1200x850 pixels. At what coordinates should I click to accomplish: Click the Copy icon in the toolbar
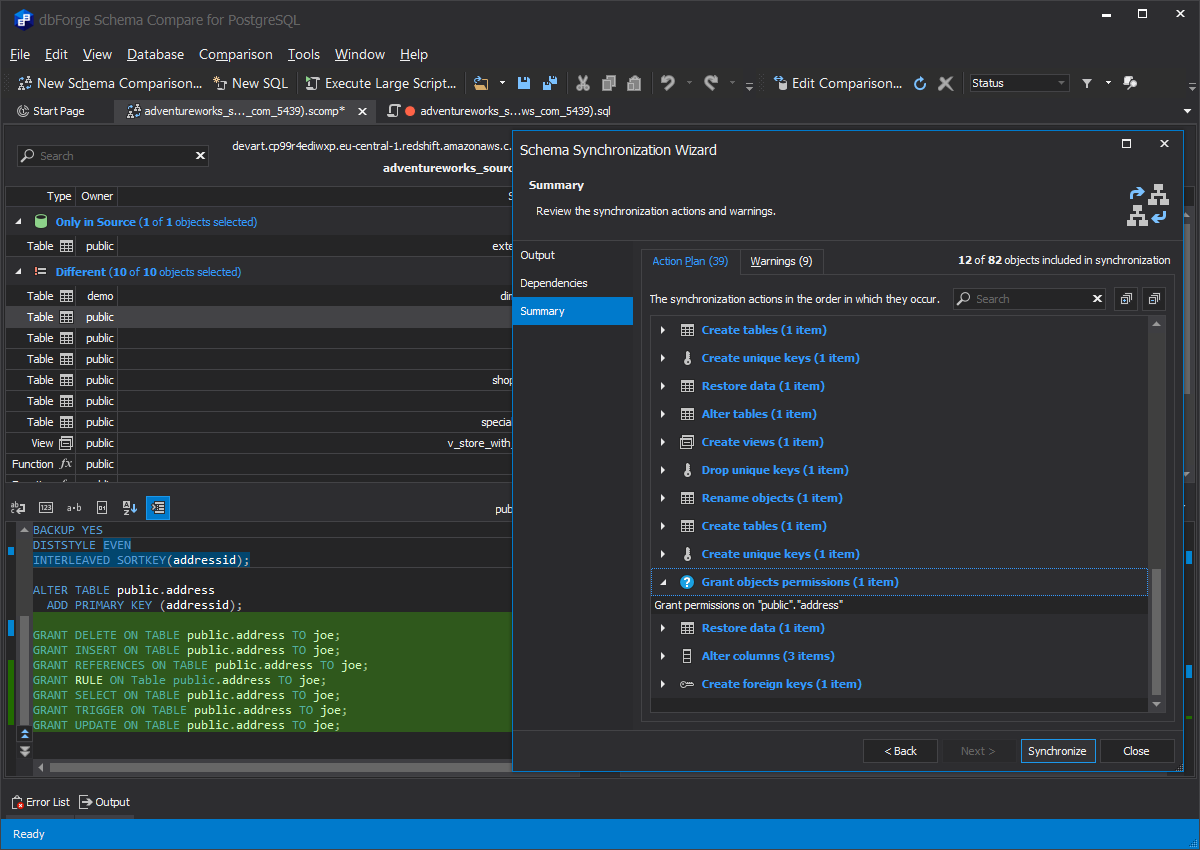coord(608,83)
